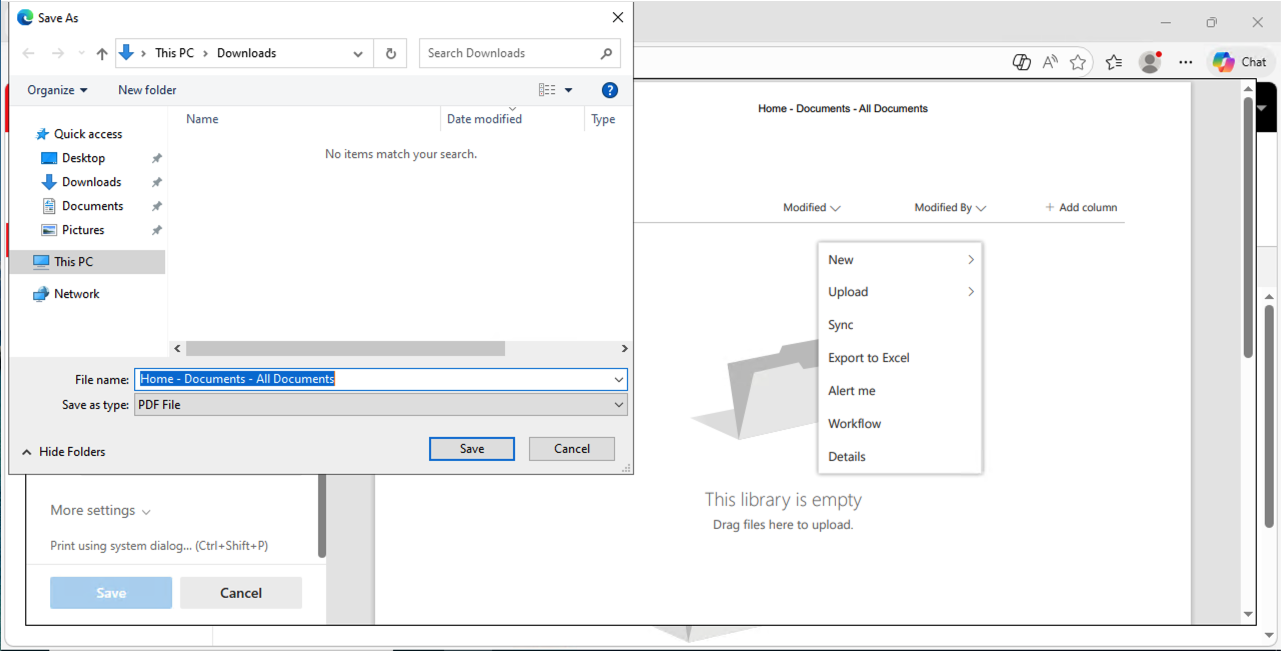This screenshot has width=1281, height=651.
Task: Open Edge Settings and more menu
Action: pyautogui.click(x=1186, y=62)
